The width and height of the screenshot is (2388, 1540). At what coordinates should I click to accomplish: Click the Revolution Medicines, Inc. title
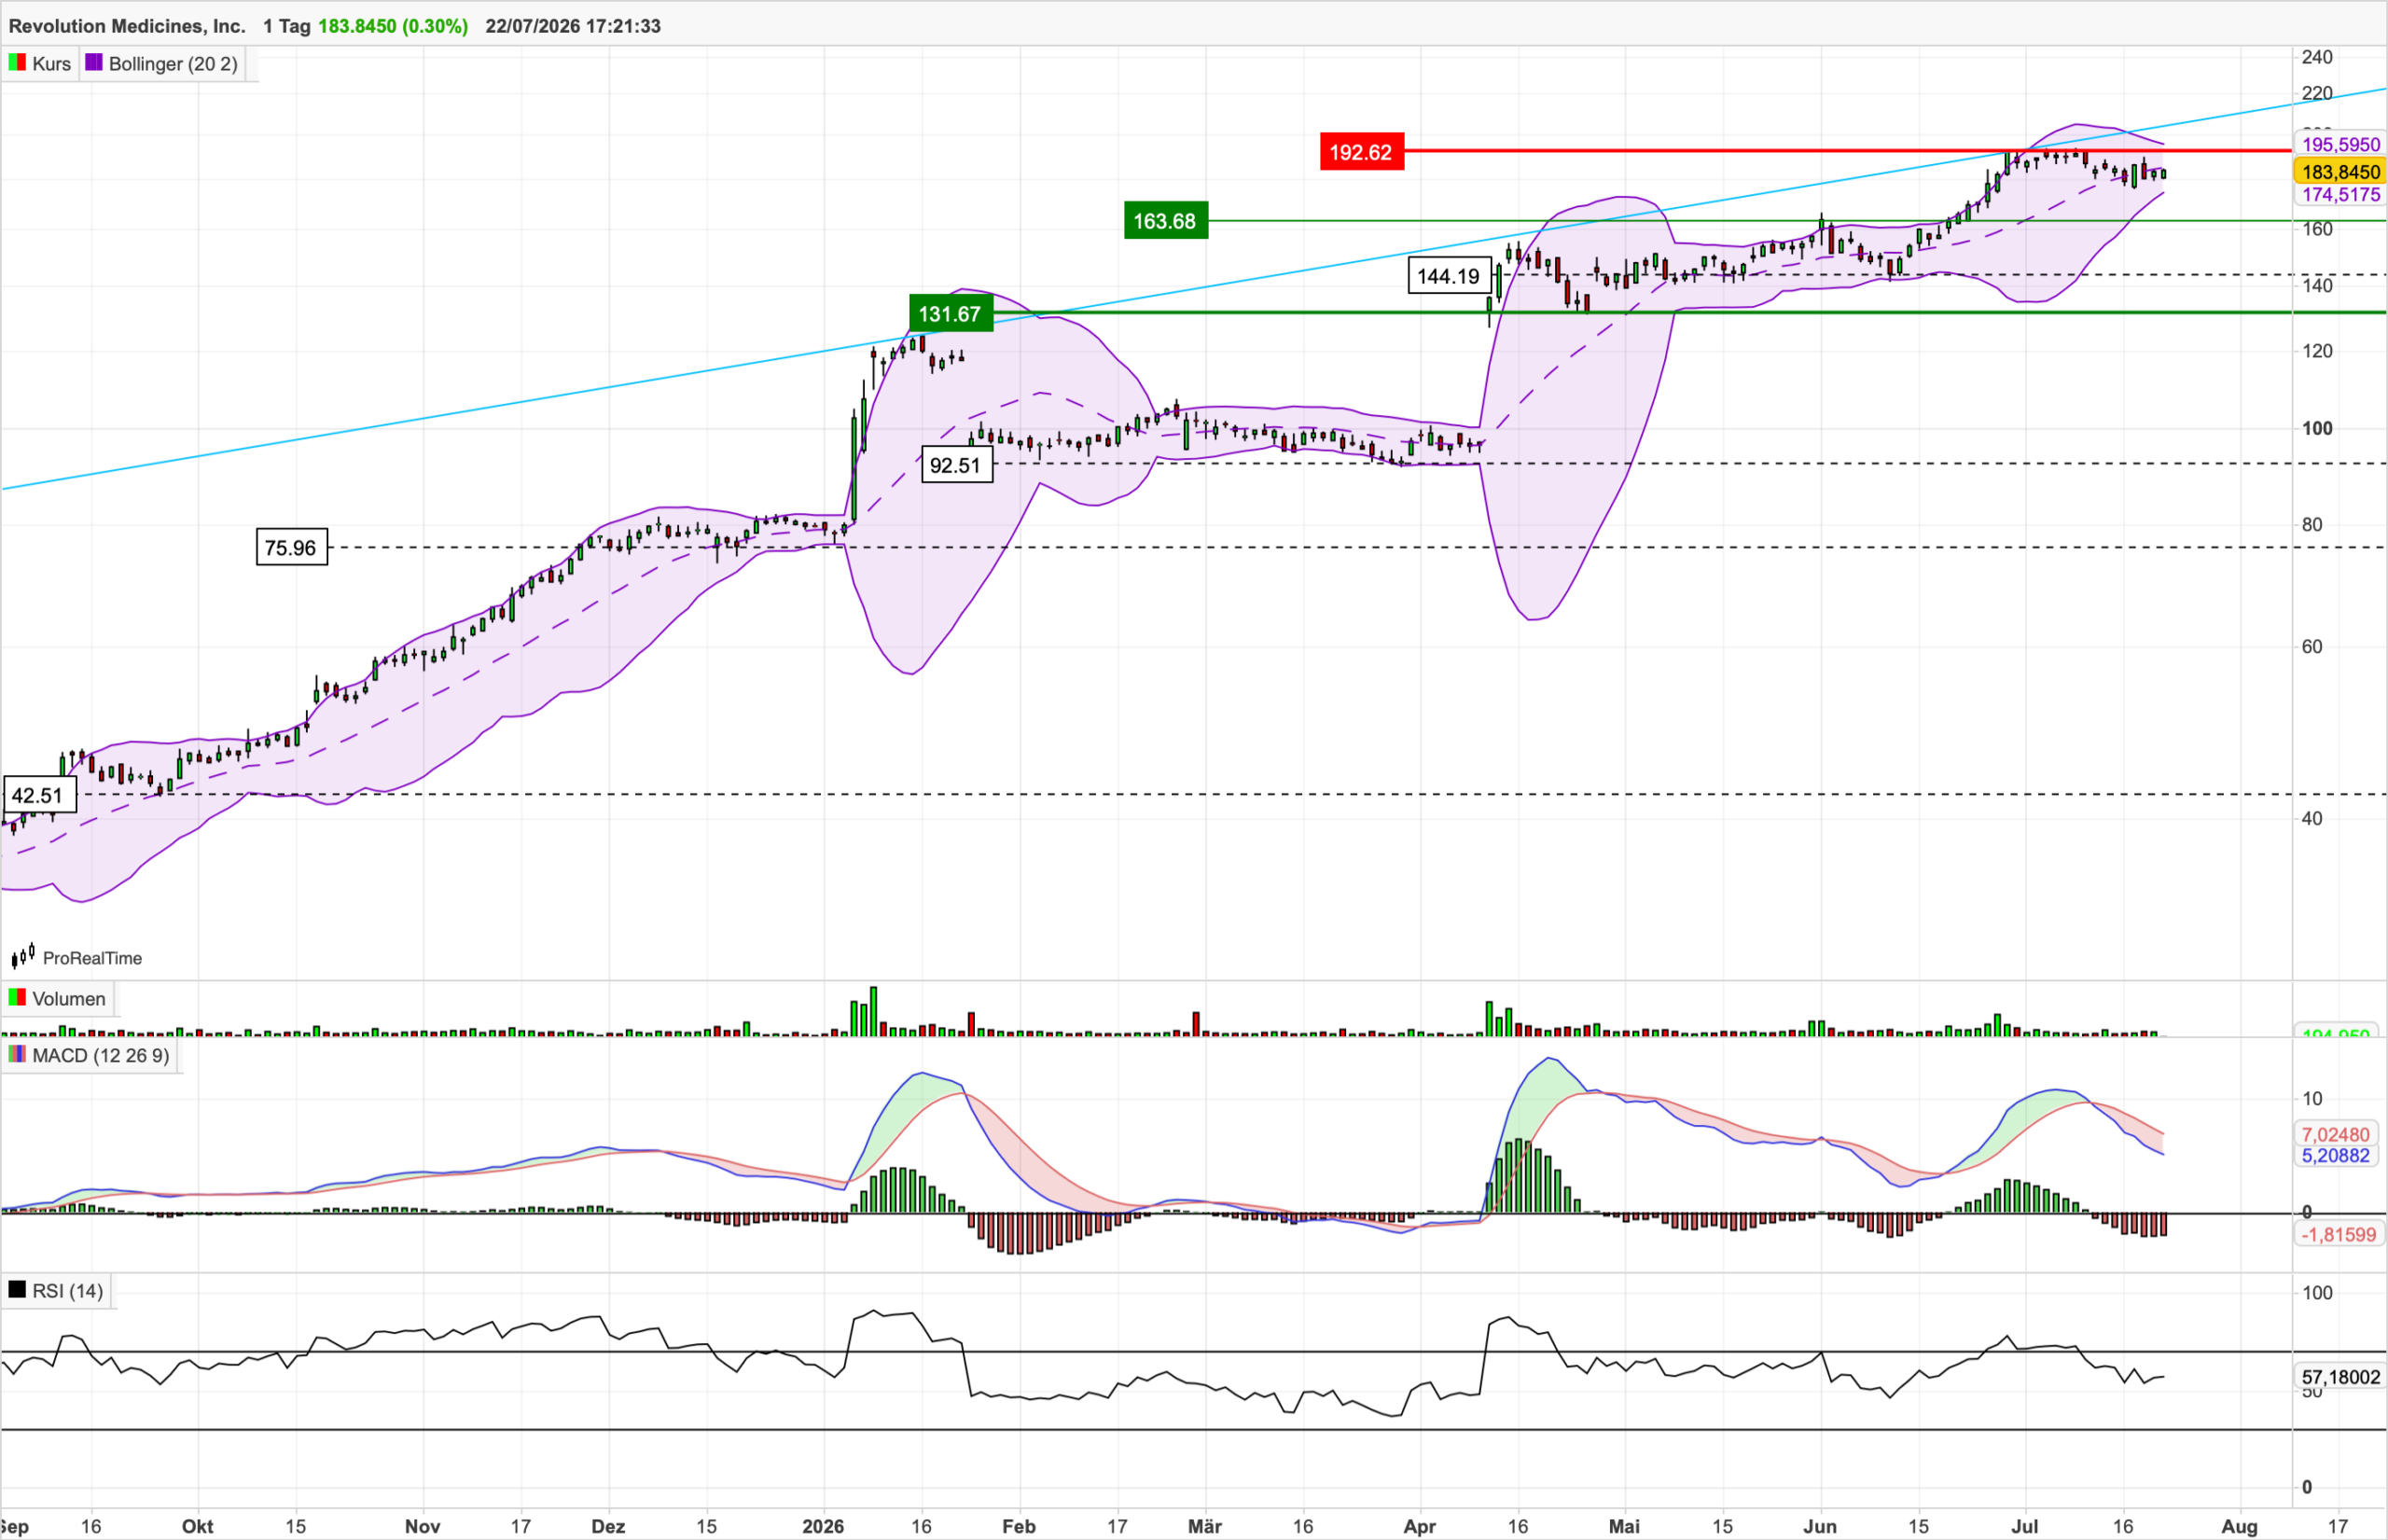127,26
